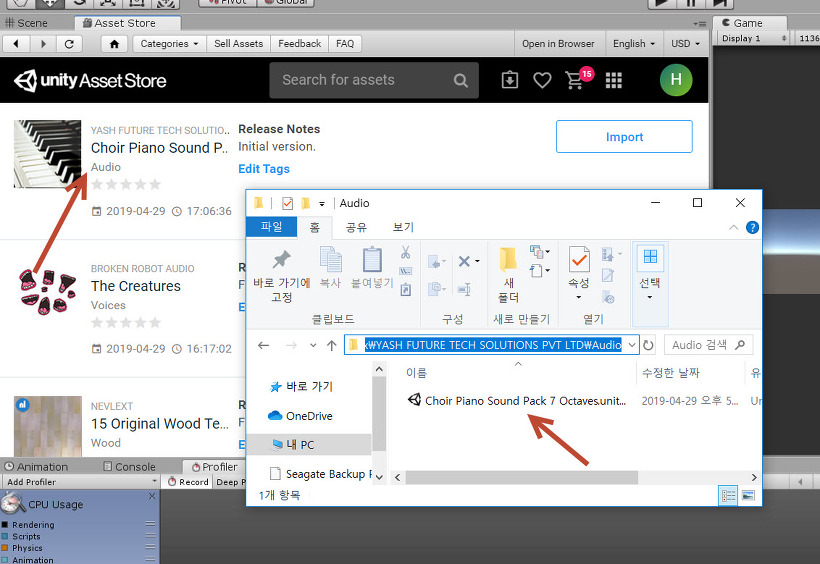Open the 파일 ribbon tab
The height and width of the screenshot is (564, 820).
click(271, 227)
